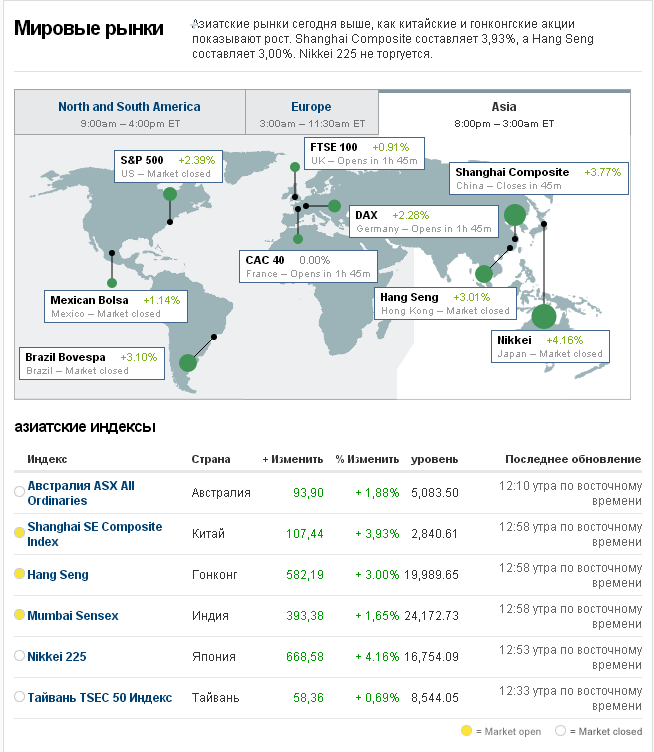Click closed-market circle for Тайвань TSEC 50

point(19,696)
